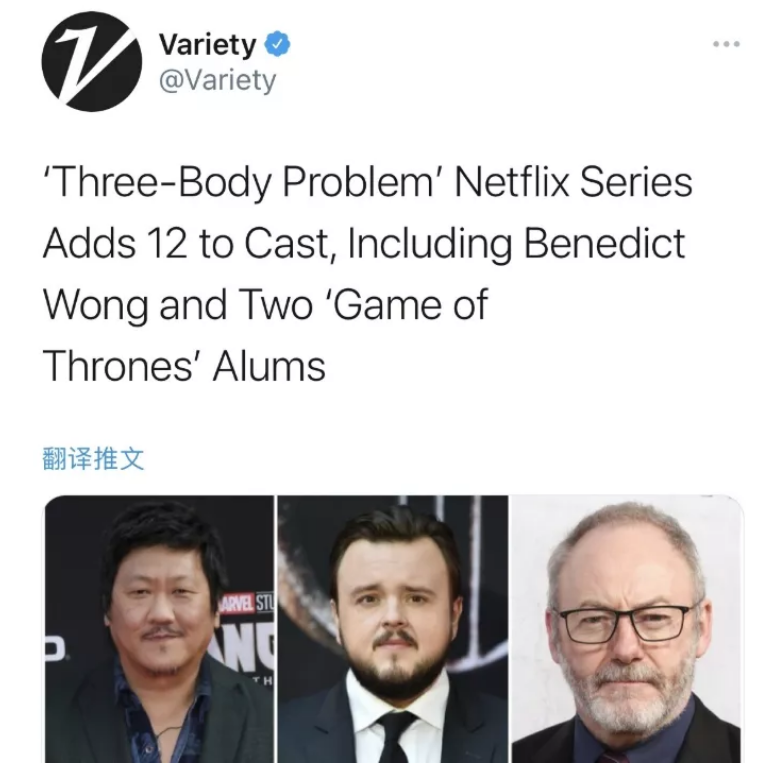The height and width of the screenshot is (767, 771).
Task: Click the Marvel Studios sign in left photo
Action: click(247, 603)
